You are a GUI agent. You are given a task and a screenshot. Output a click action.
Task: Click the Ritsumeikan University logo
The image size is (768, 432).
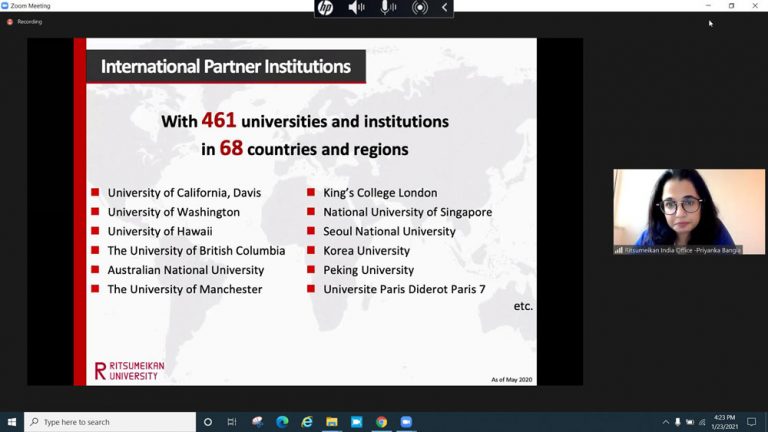click(129, 371)
